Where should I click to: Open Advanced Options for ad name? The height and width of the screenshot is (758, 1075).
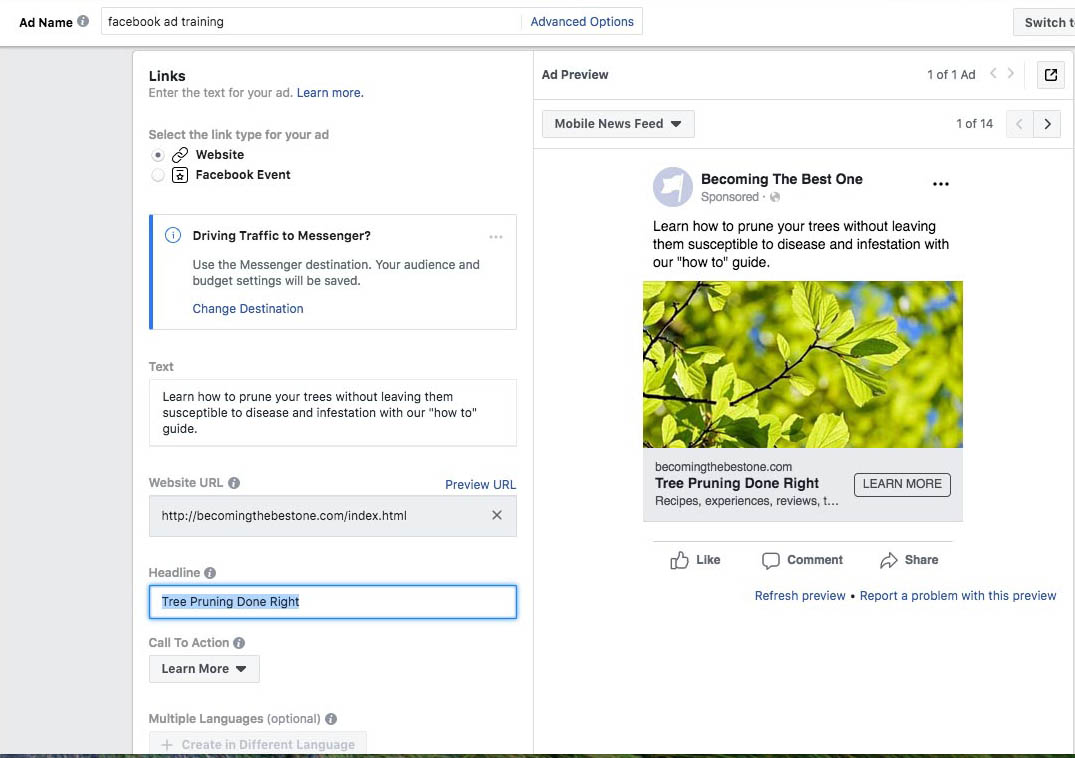(x=582, y=21)
